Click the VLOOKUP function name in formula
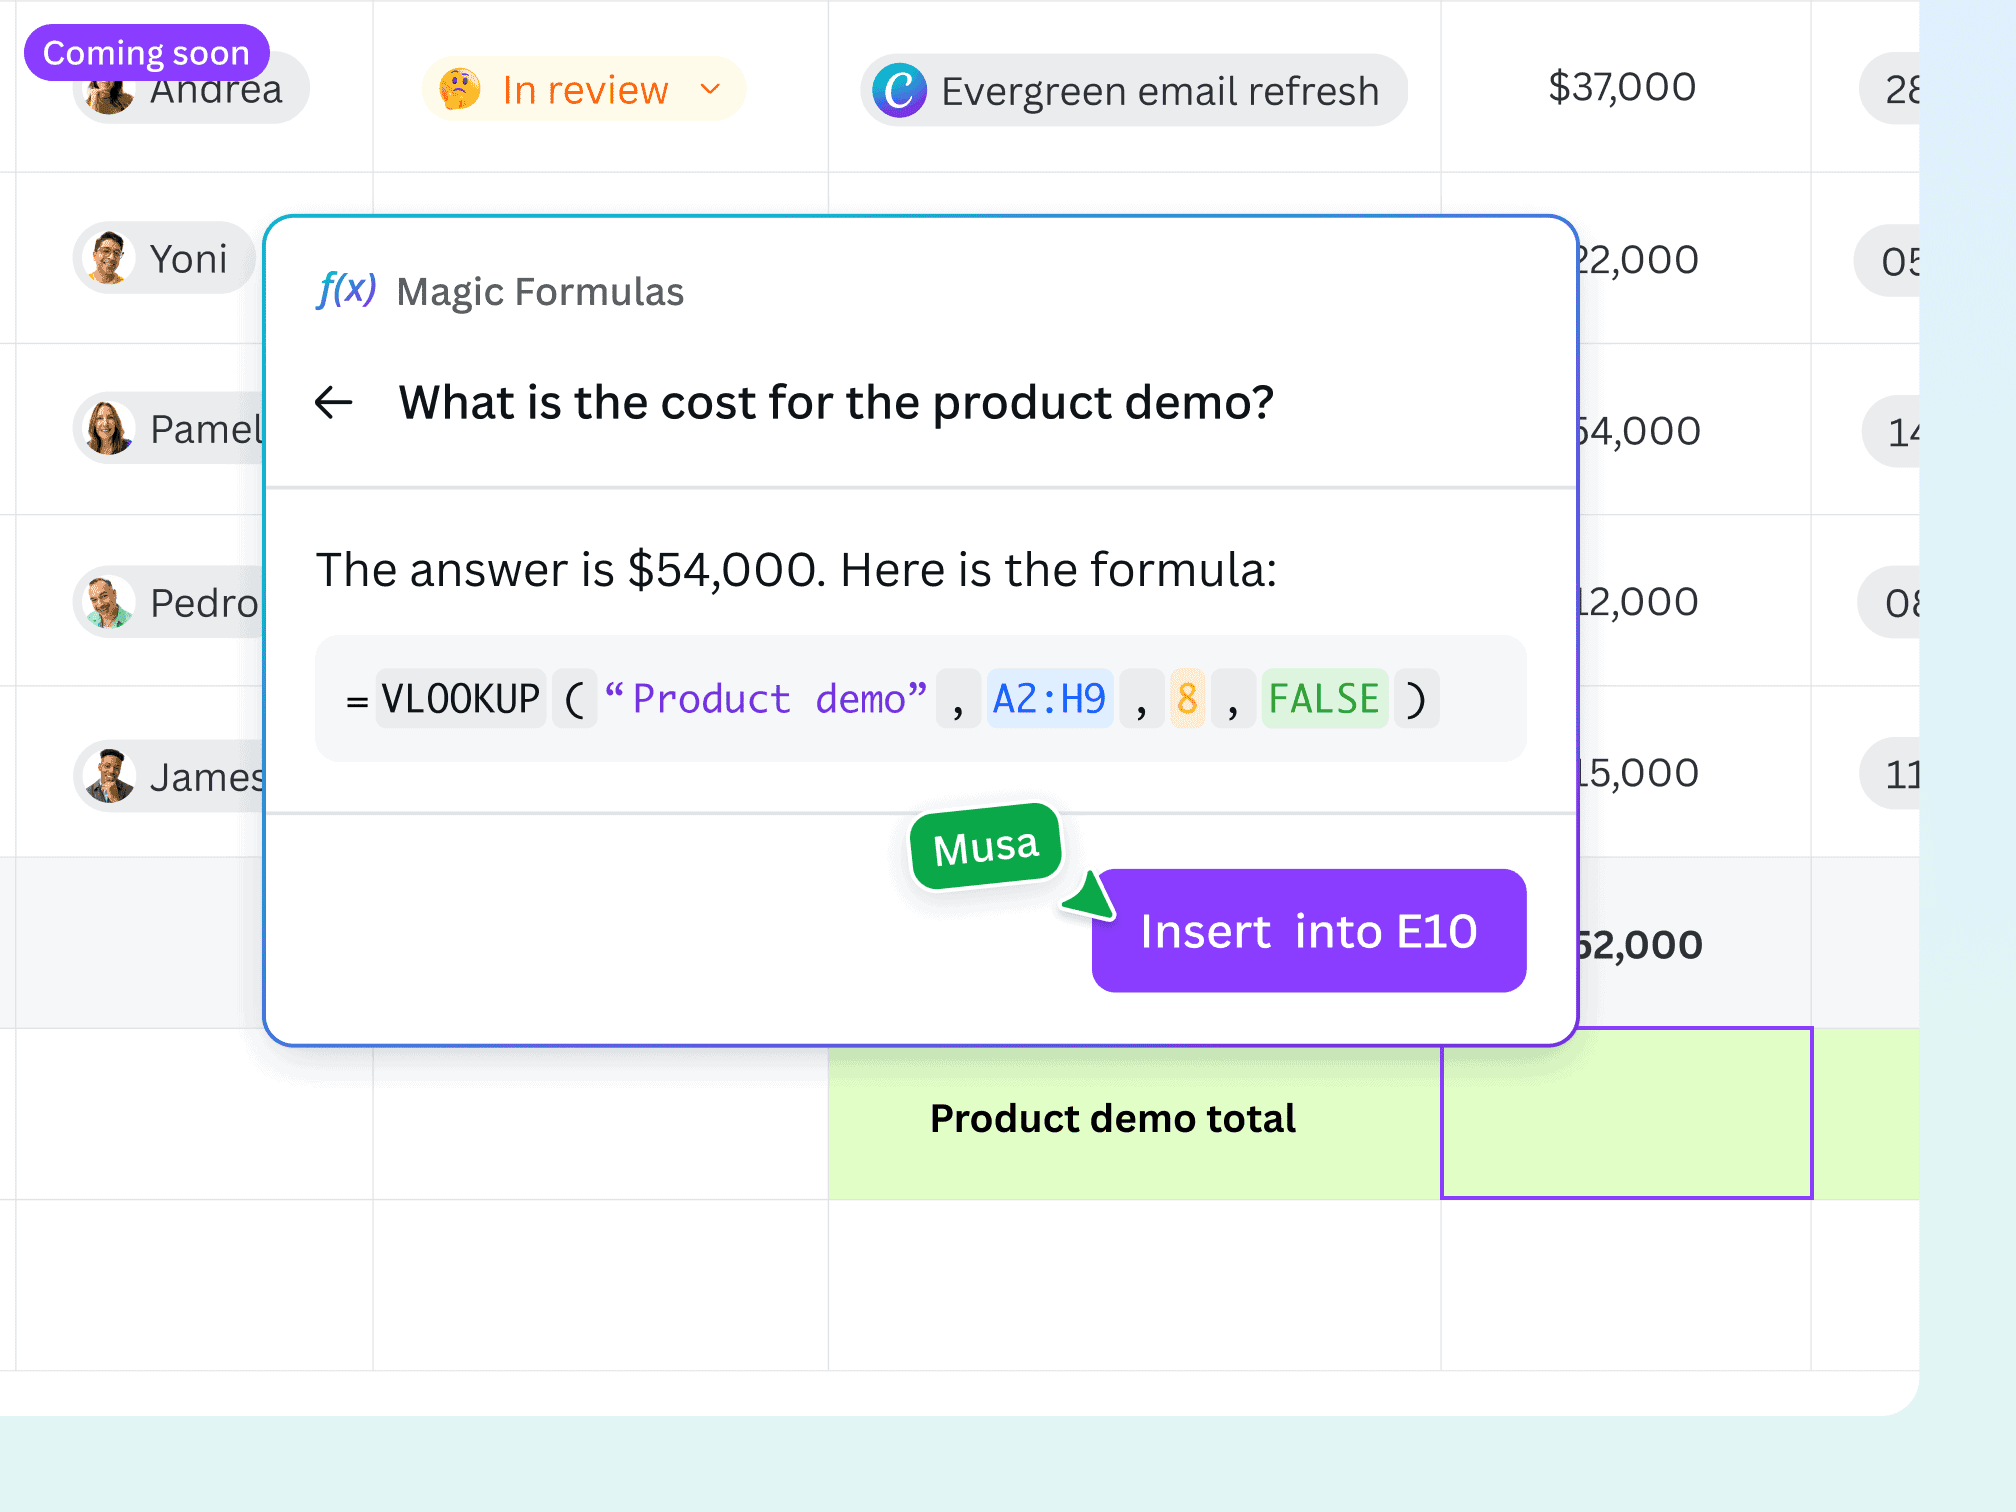Viewport: 2016px width, 1512px height. pos(461,698)
